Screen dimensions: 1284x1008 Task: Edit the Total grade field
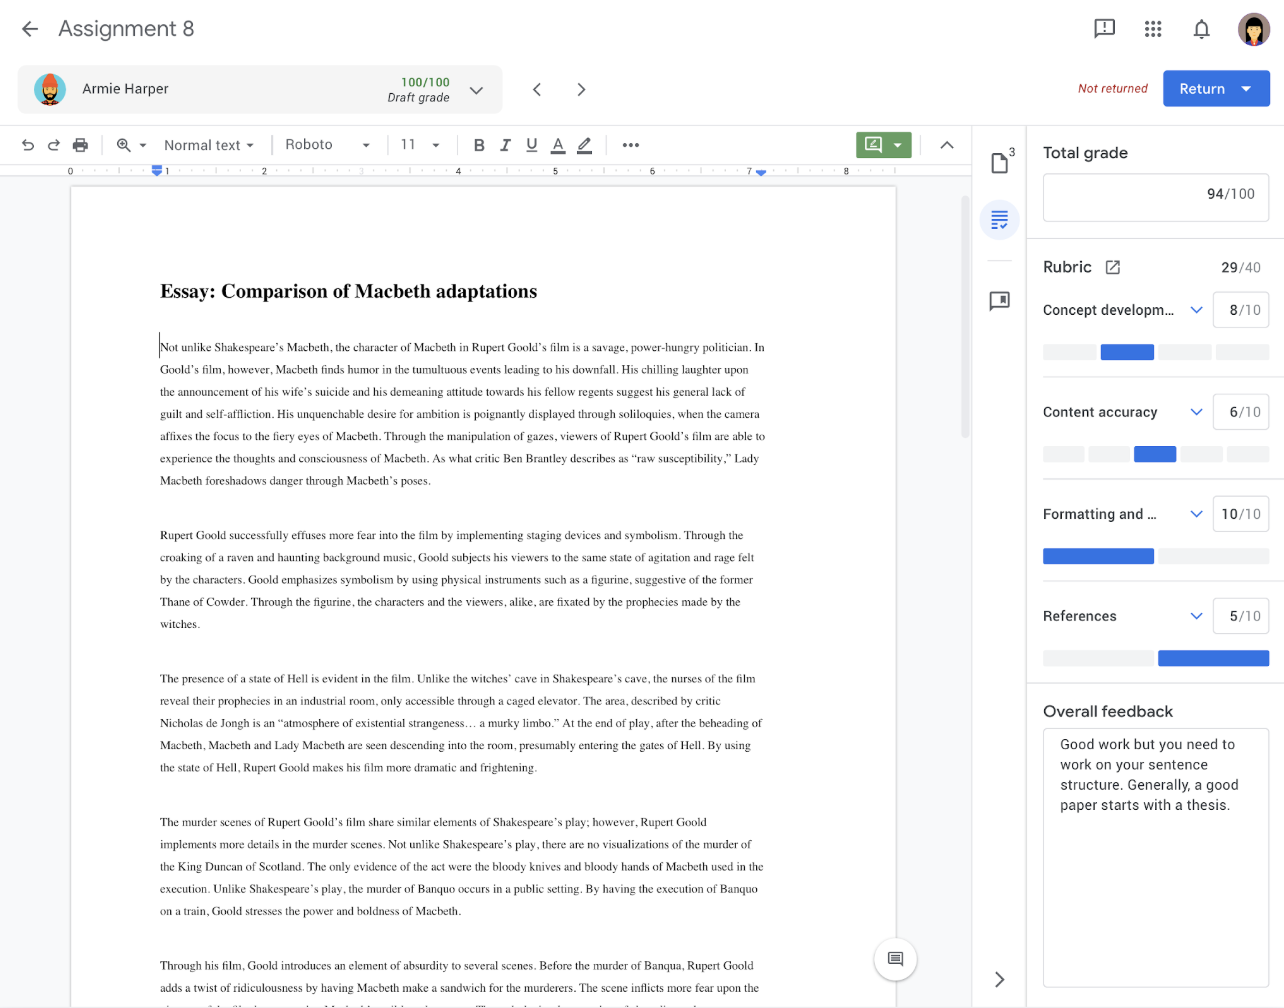1156,197
